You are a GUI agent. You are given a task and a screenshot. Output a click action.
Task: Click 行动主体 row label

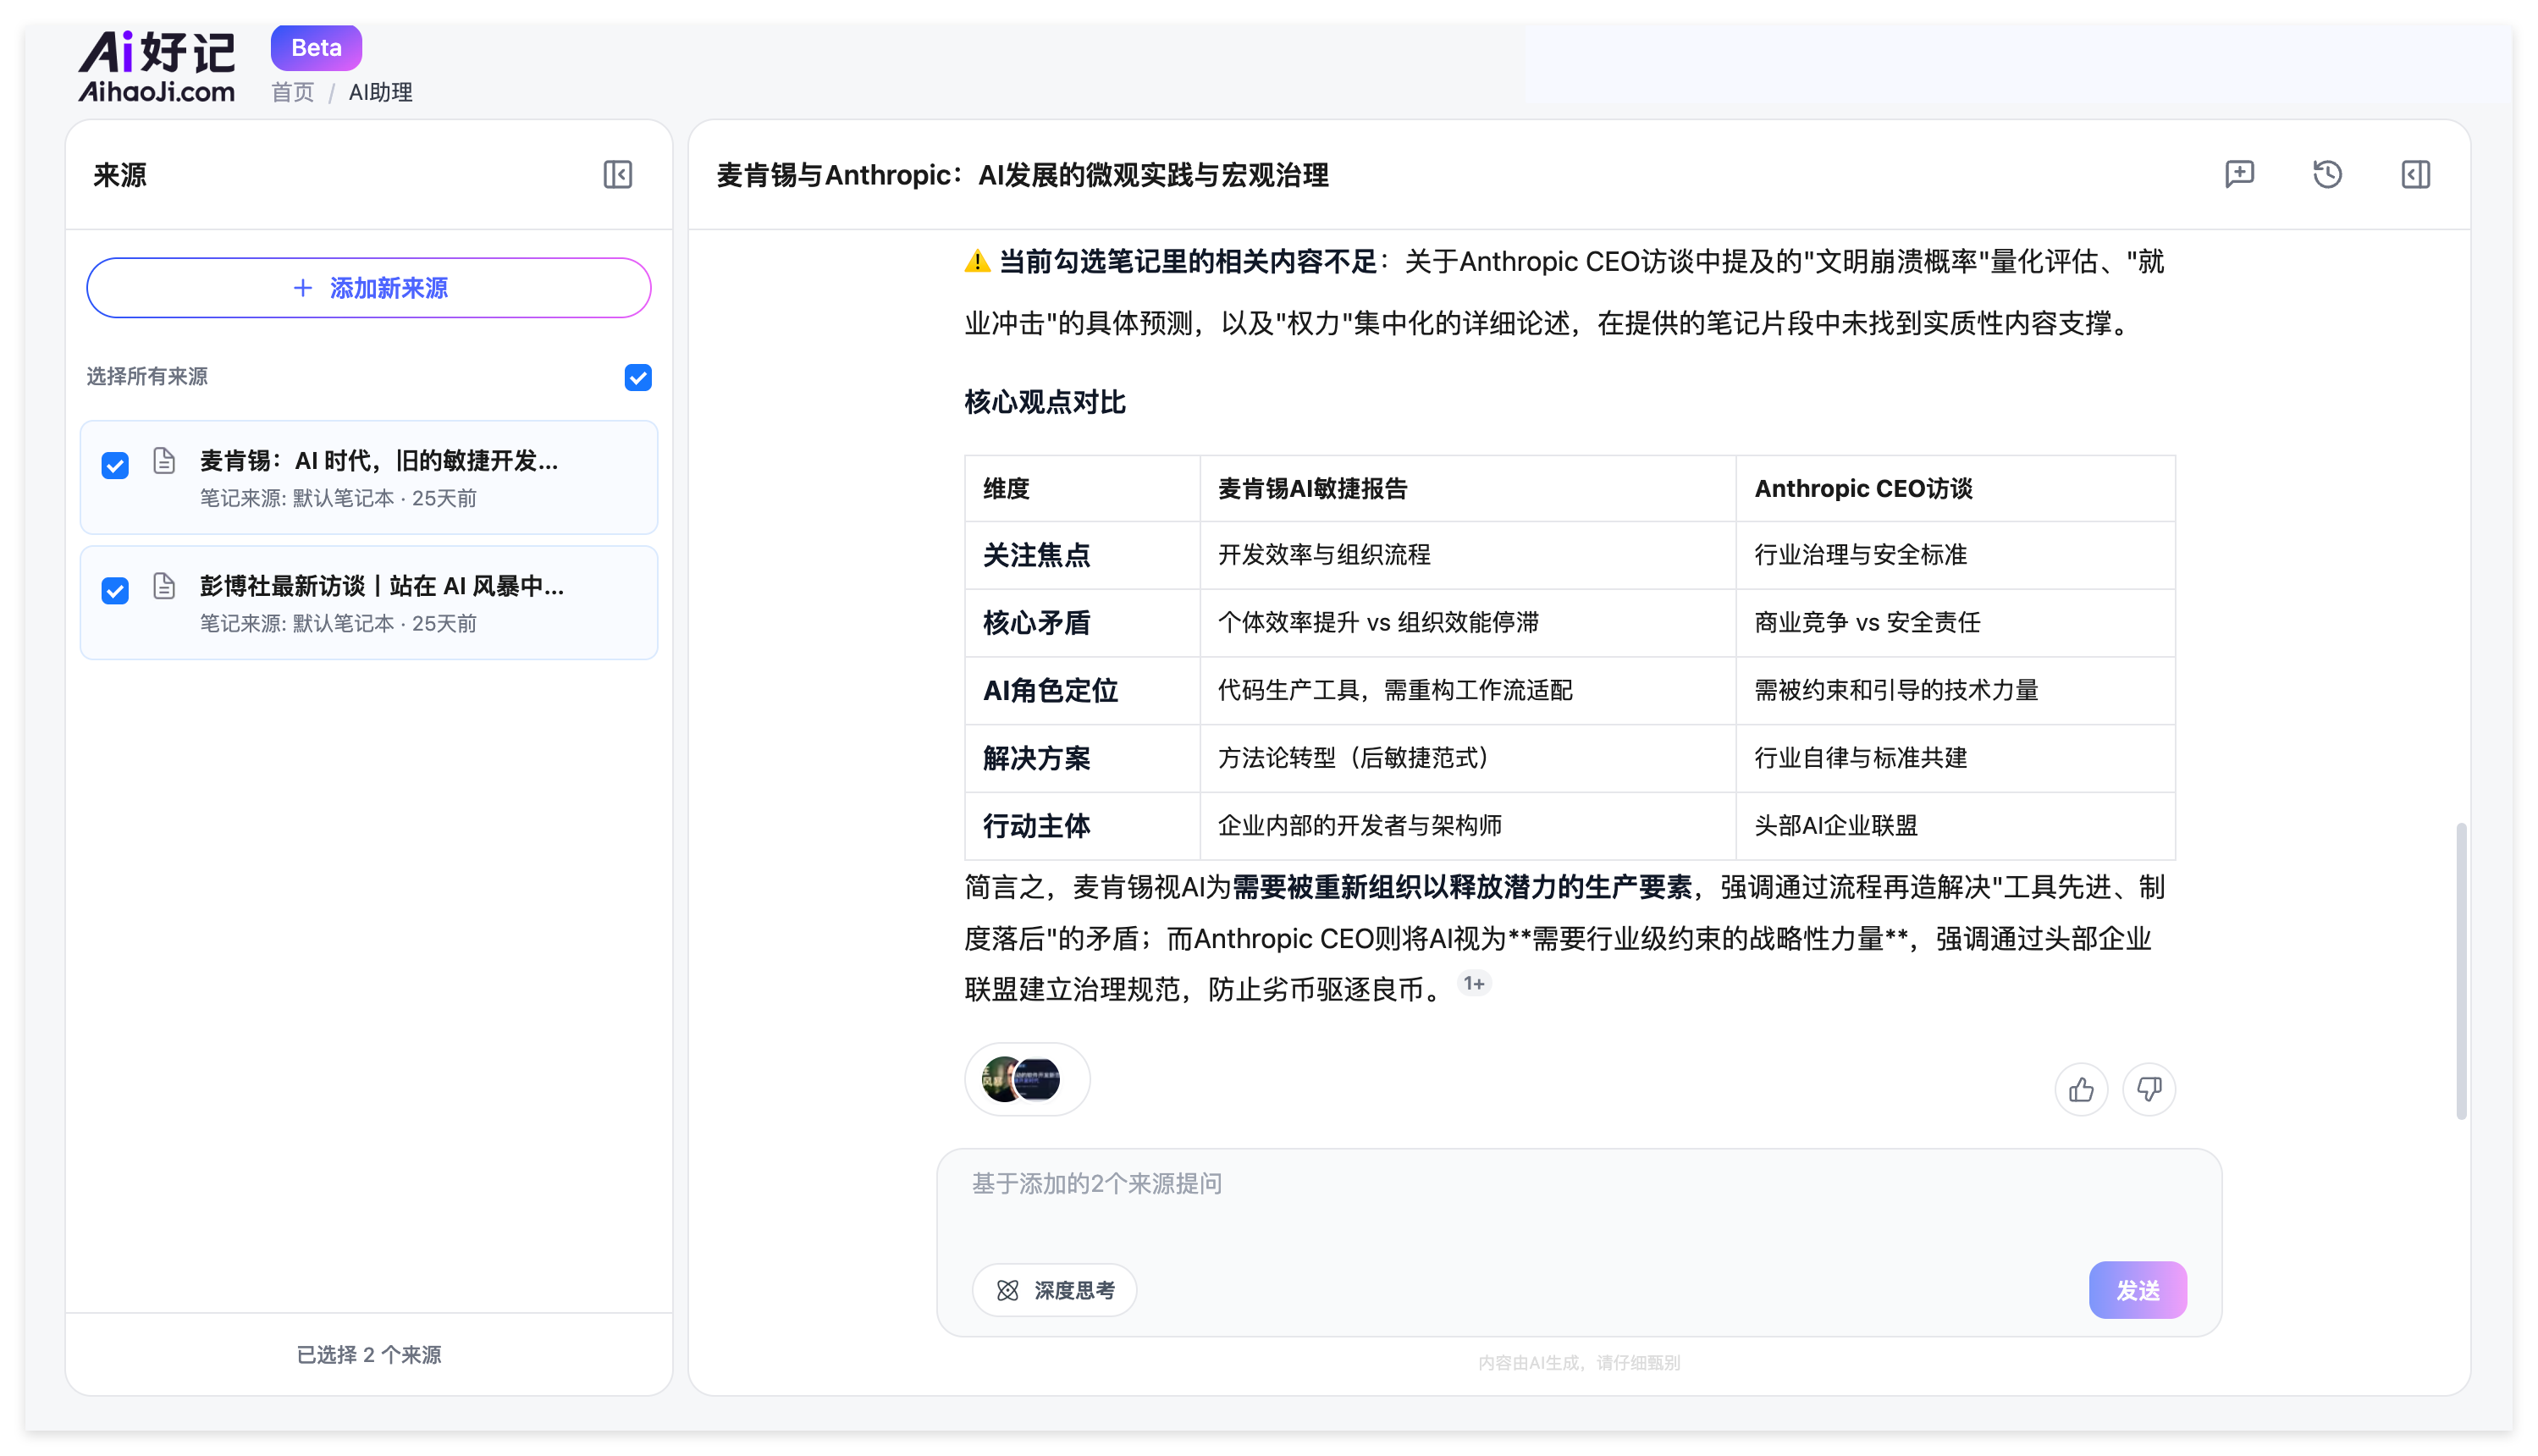[x=1036, y=826]
